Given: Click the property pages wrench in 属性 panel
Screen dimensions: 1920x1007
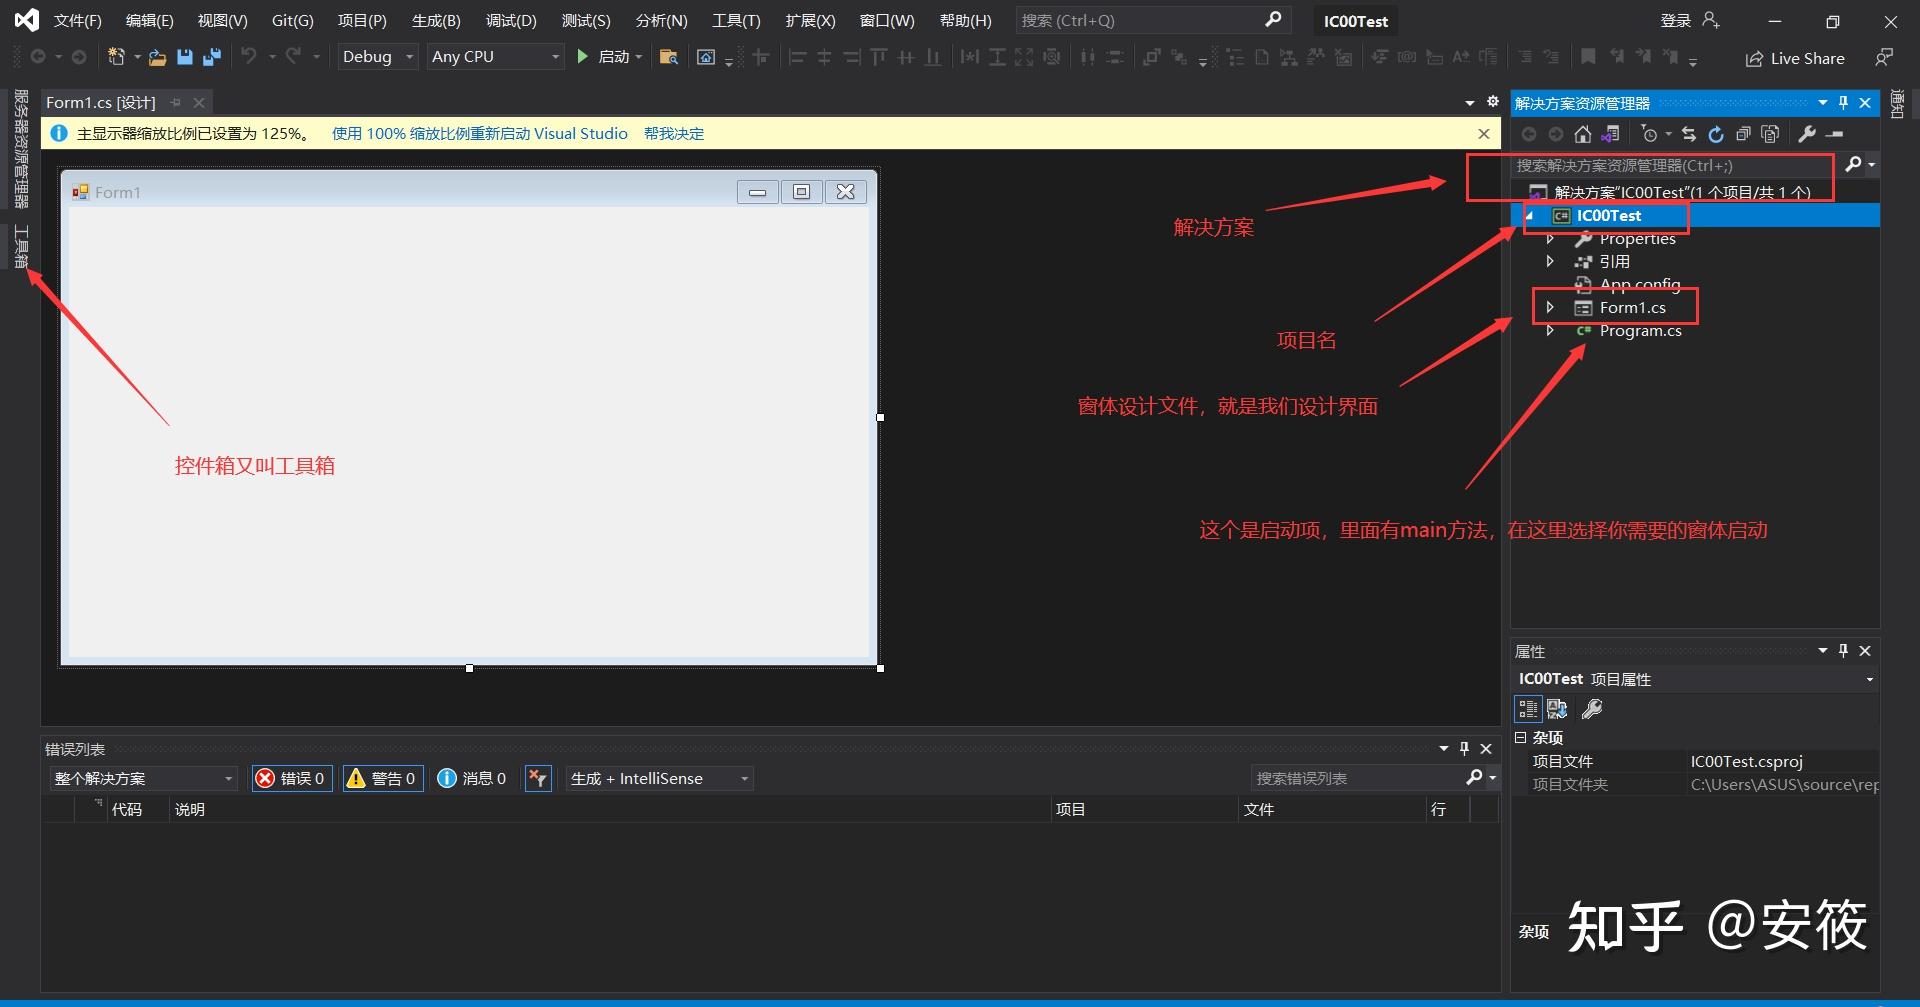Looking at the screenshot, I should point(1591,709).
